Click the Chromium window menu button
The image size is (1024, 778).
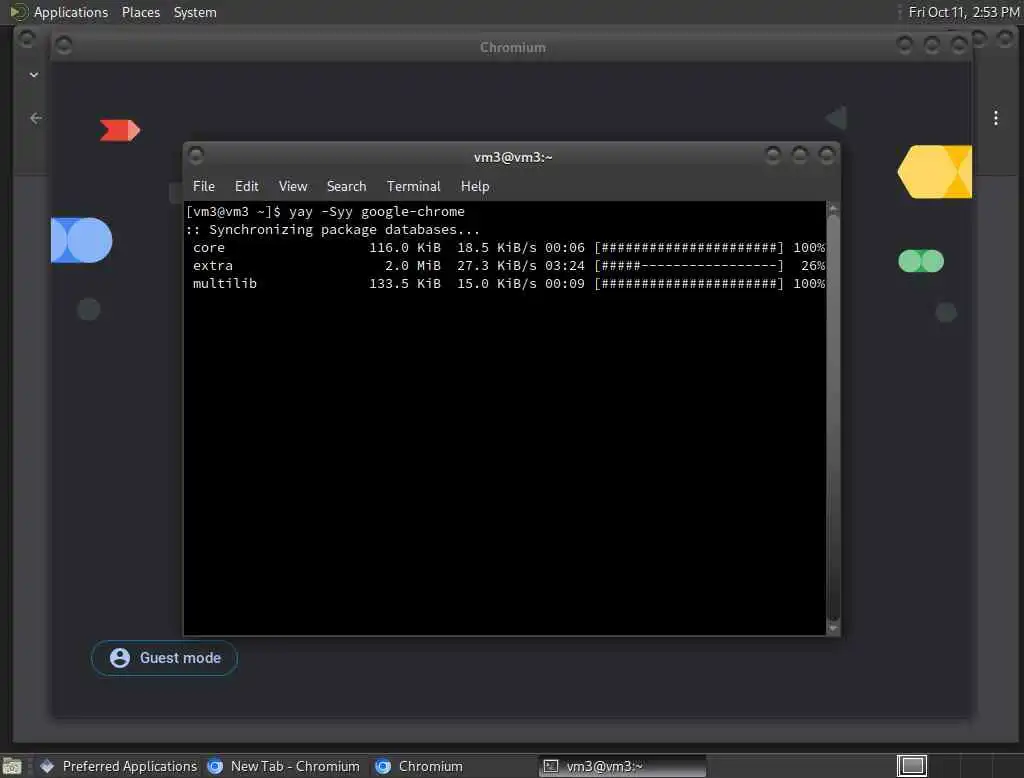63,46
